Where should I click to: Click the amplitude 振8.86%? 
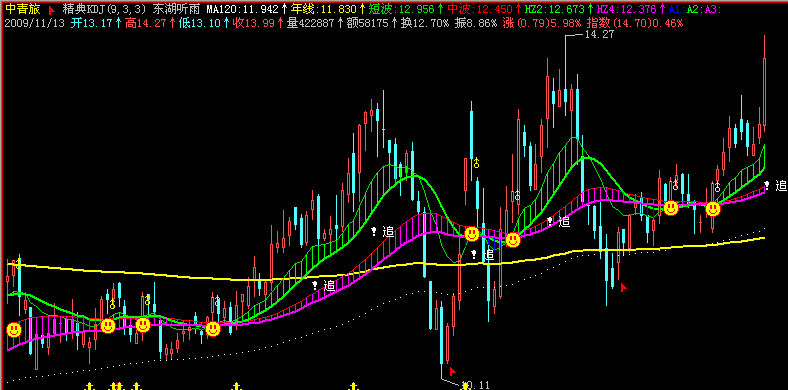(476, 23)
